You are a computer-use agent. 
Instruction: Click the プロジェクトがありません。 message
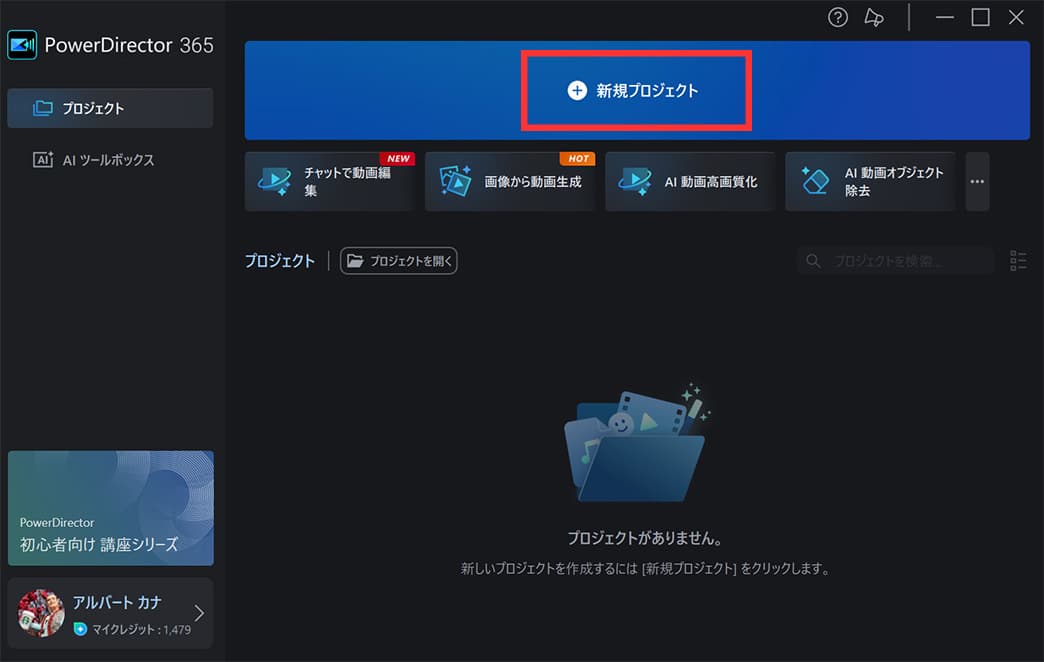coord(645,538)
